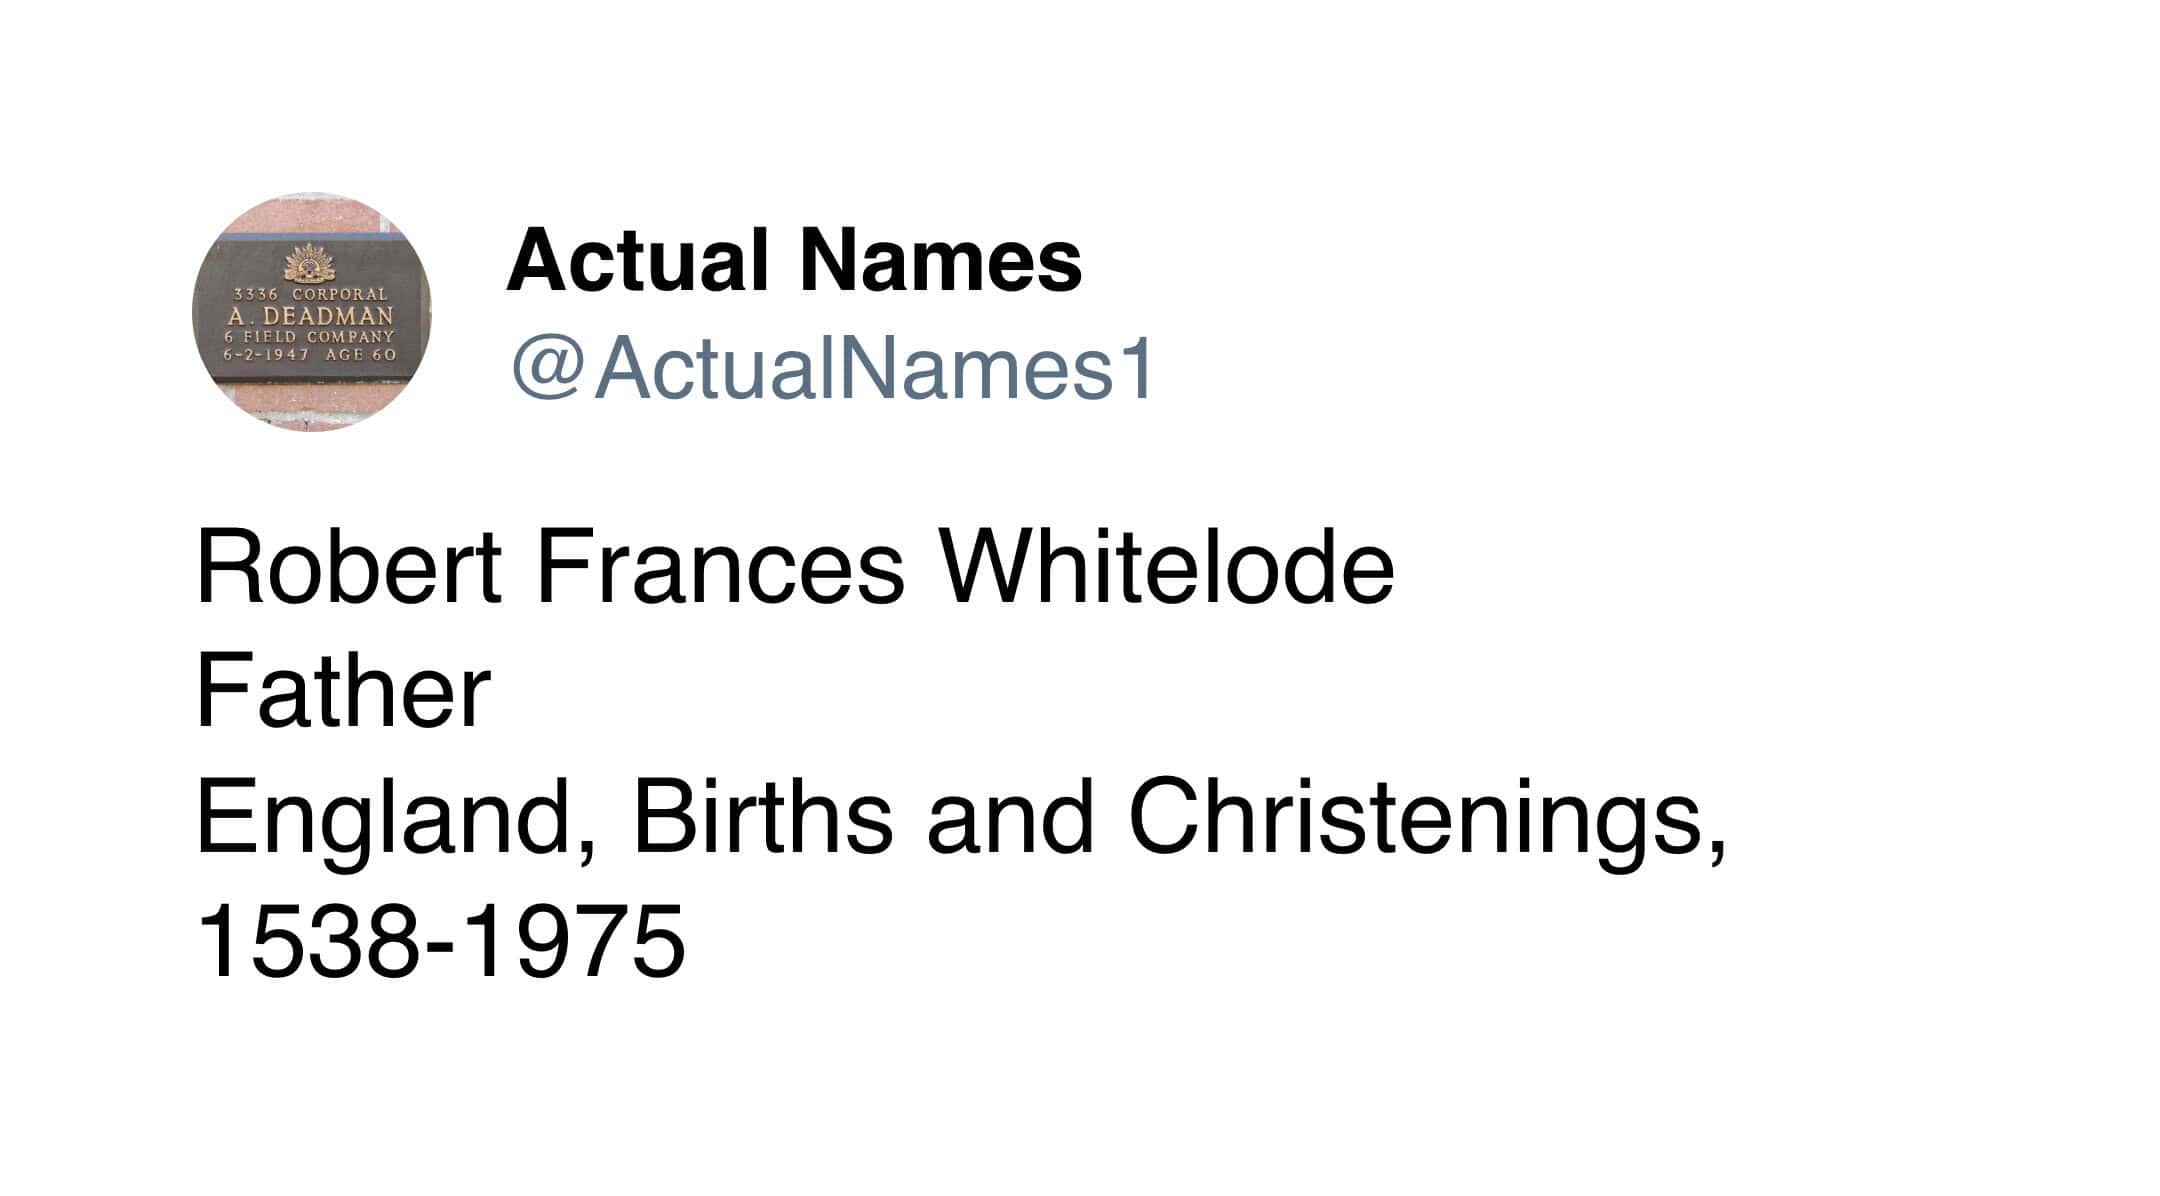The height and width of the screenshot is (1196, 2160).
Task: Click the middle name "Frances"
Action: [720, 568]
